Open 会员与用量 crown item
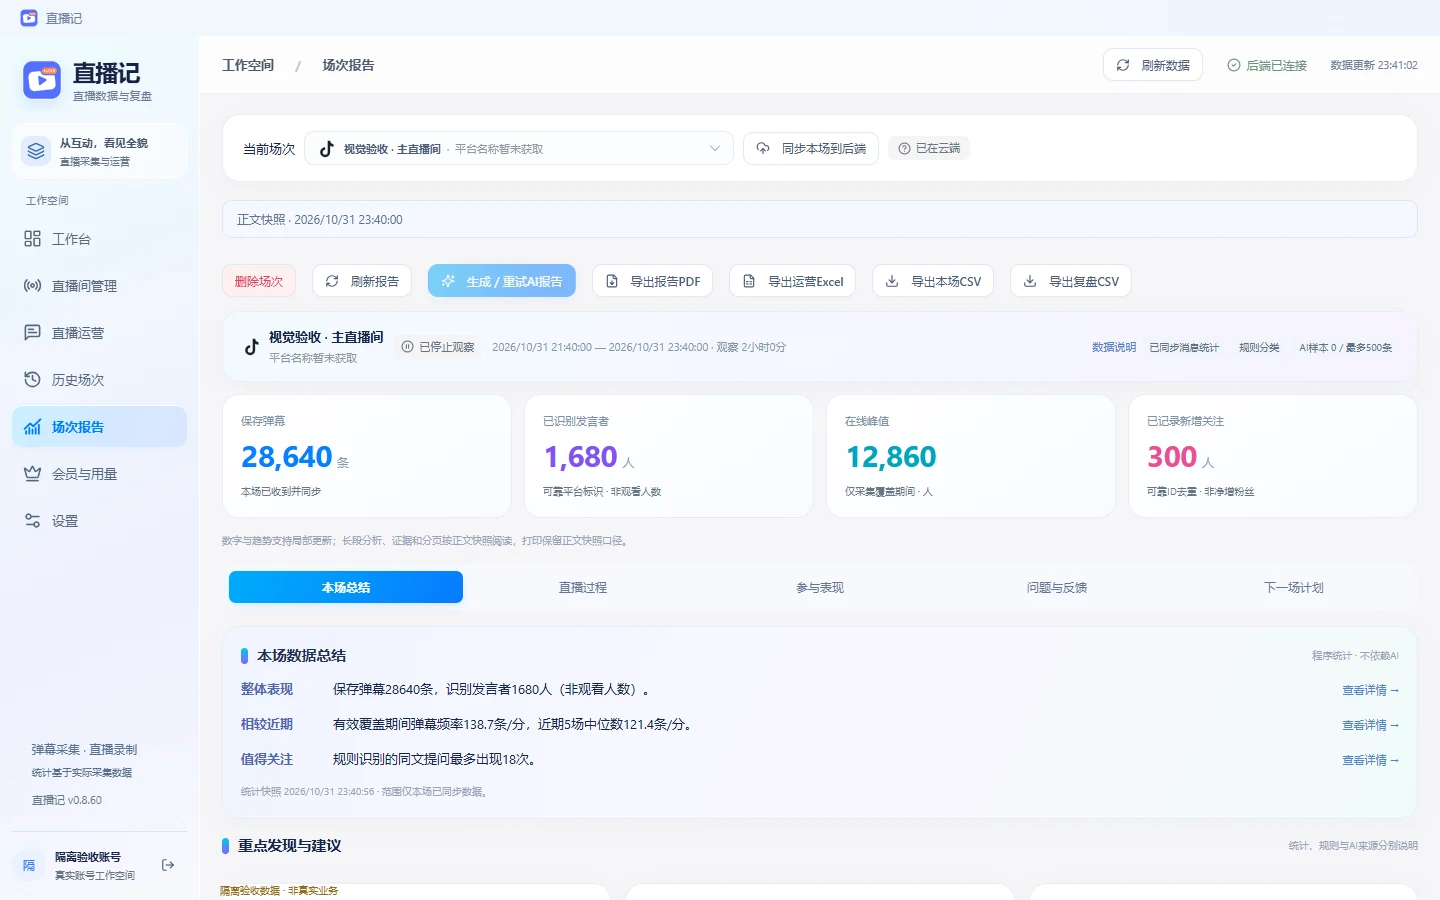 (99, 474)
